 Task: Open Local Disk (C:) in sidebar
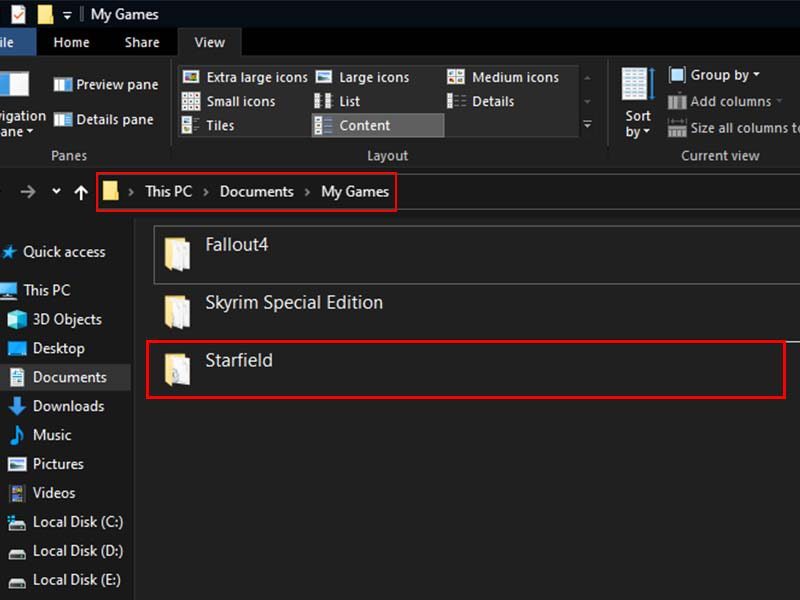click(78, 522)
